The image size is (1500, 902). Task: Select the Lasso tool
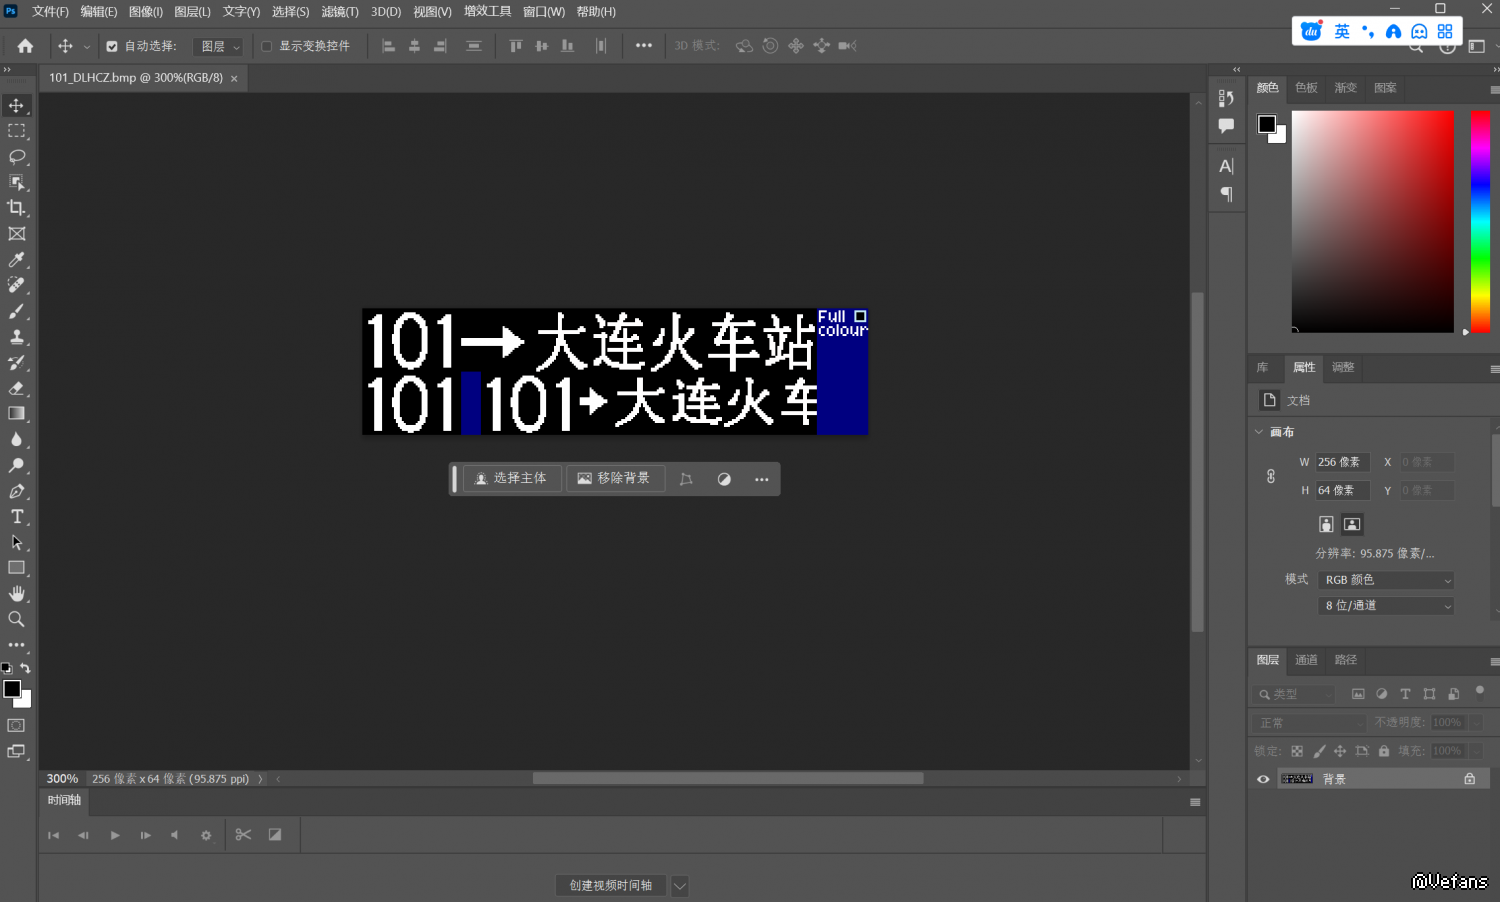(x=16, y=157)
